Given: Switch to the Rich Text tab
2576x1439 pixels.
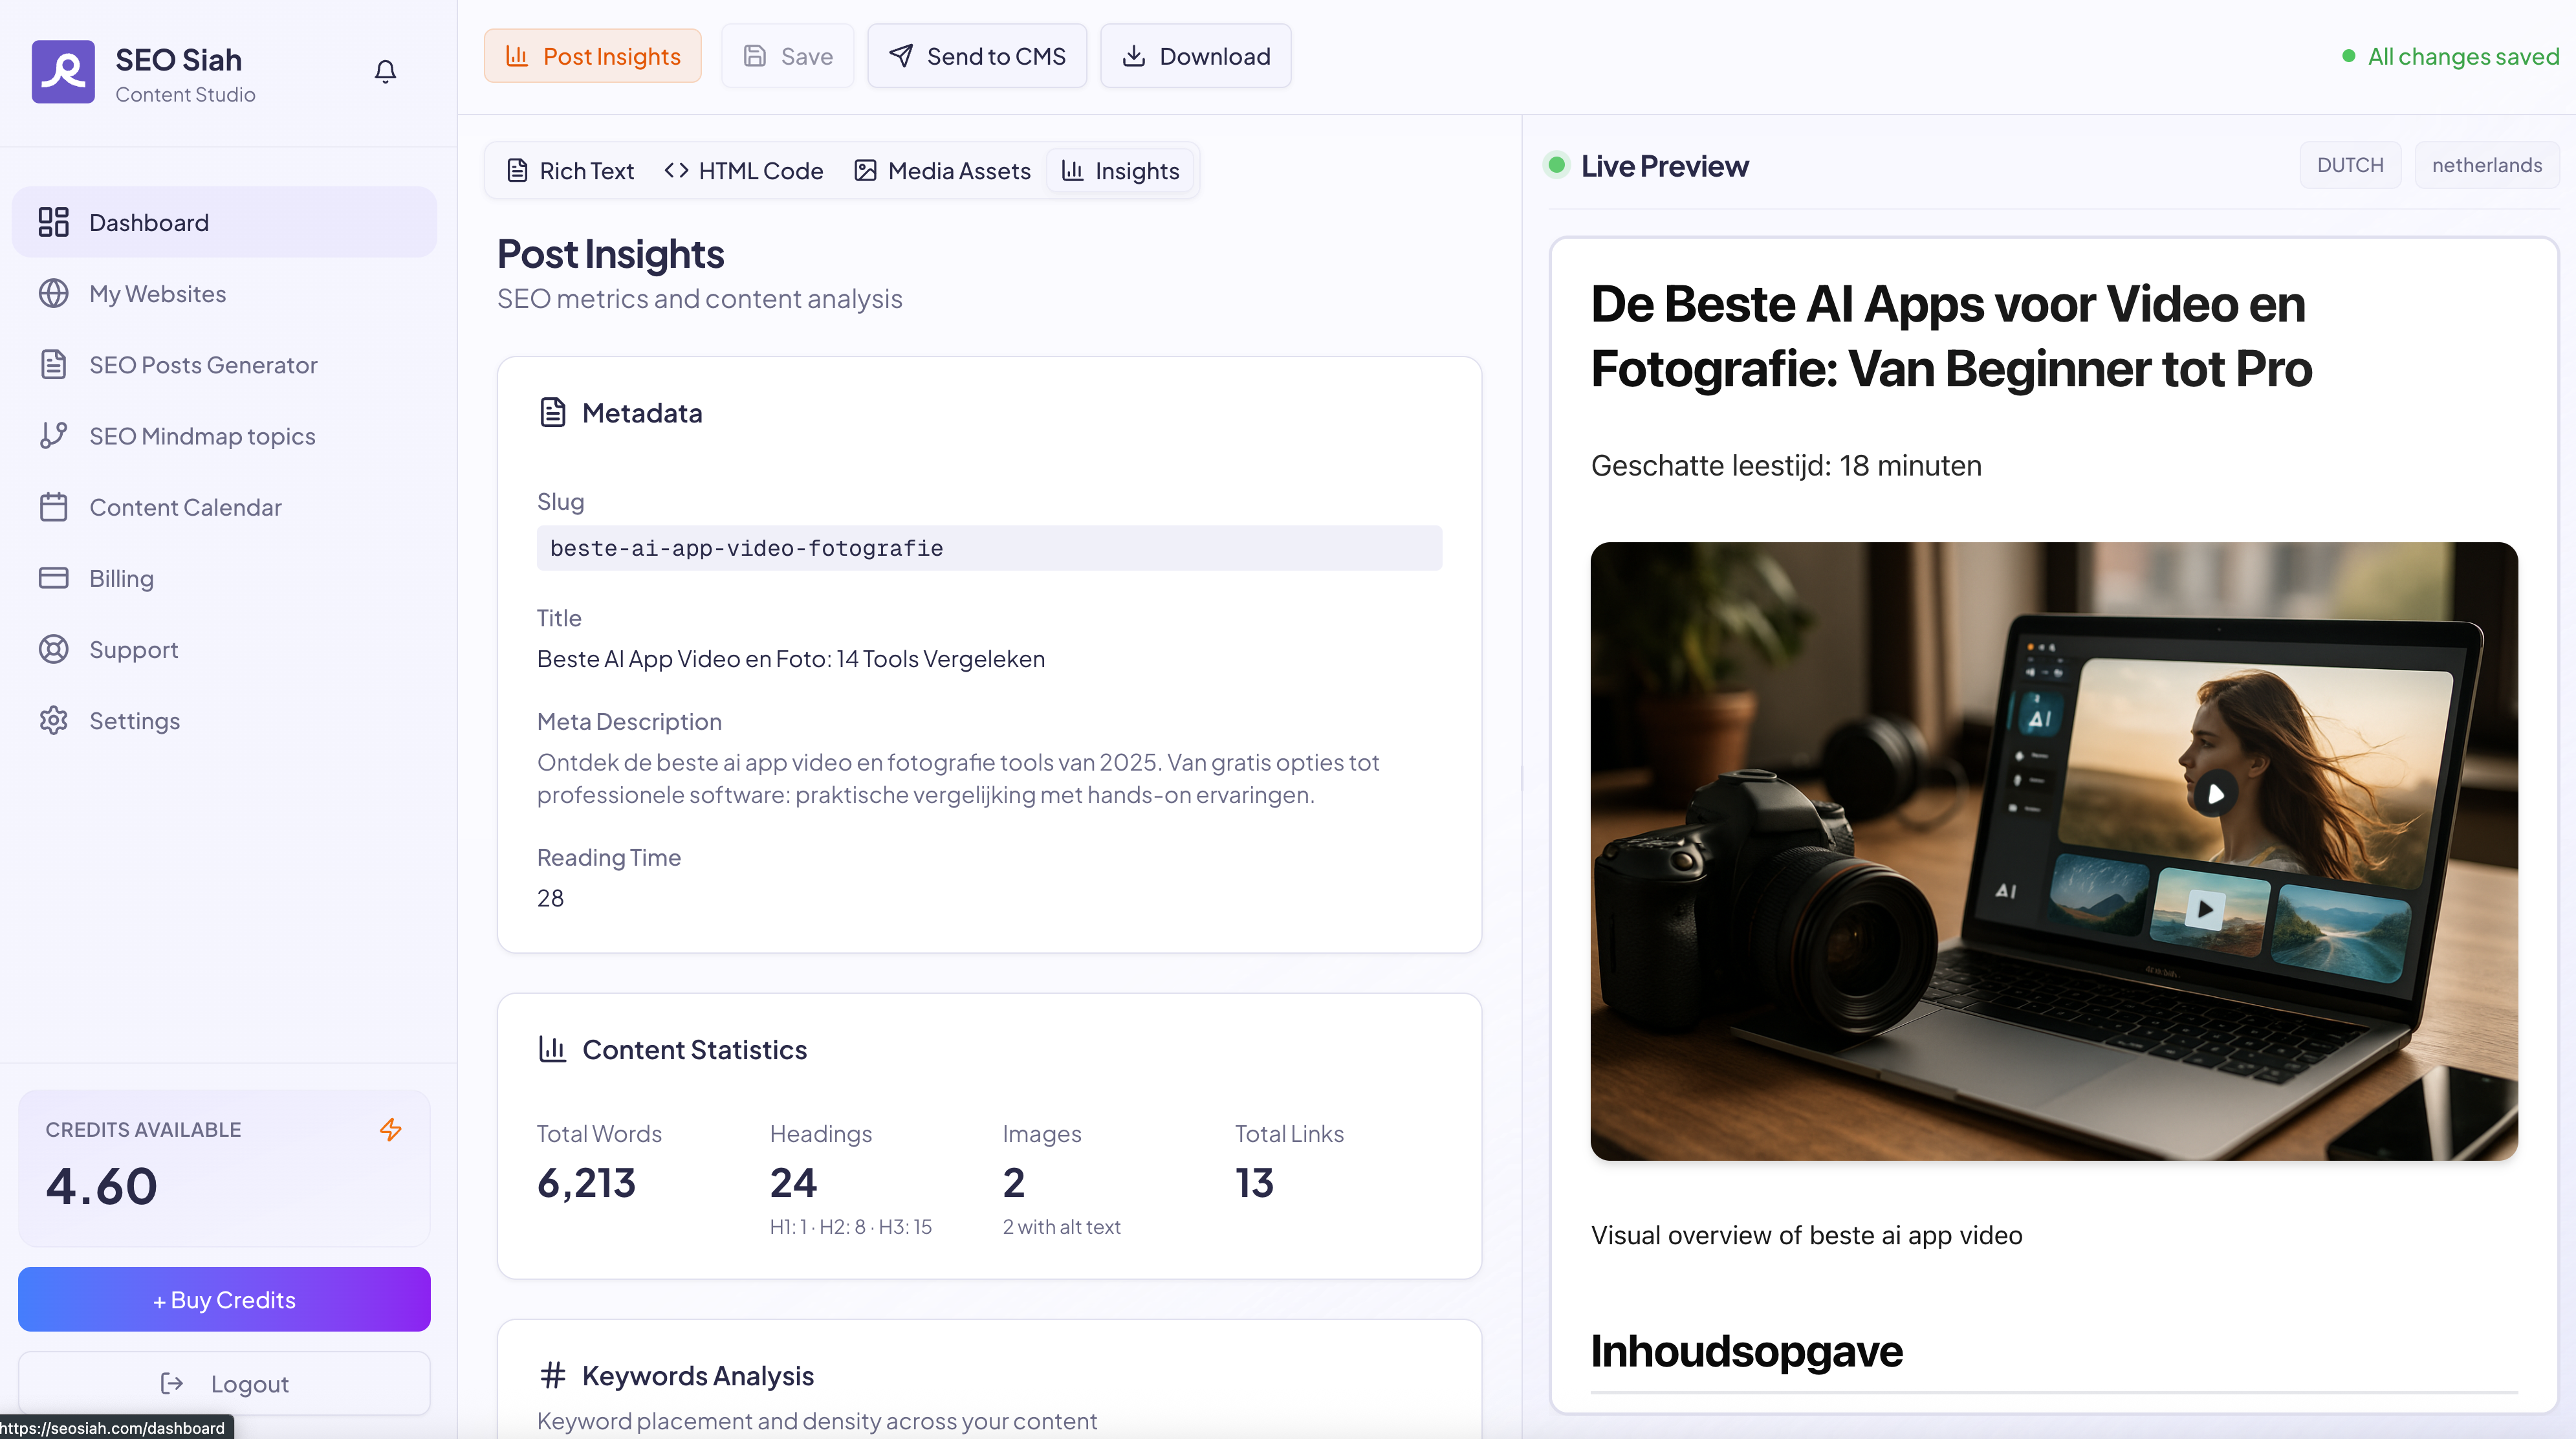Looking at the screenshot, I should click(571, 171).
